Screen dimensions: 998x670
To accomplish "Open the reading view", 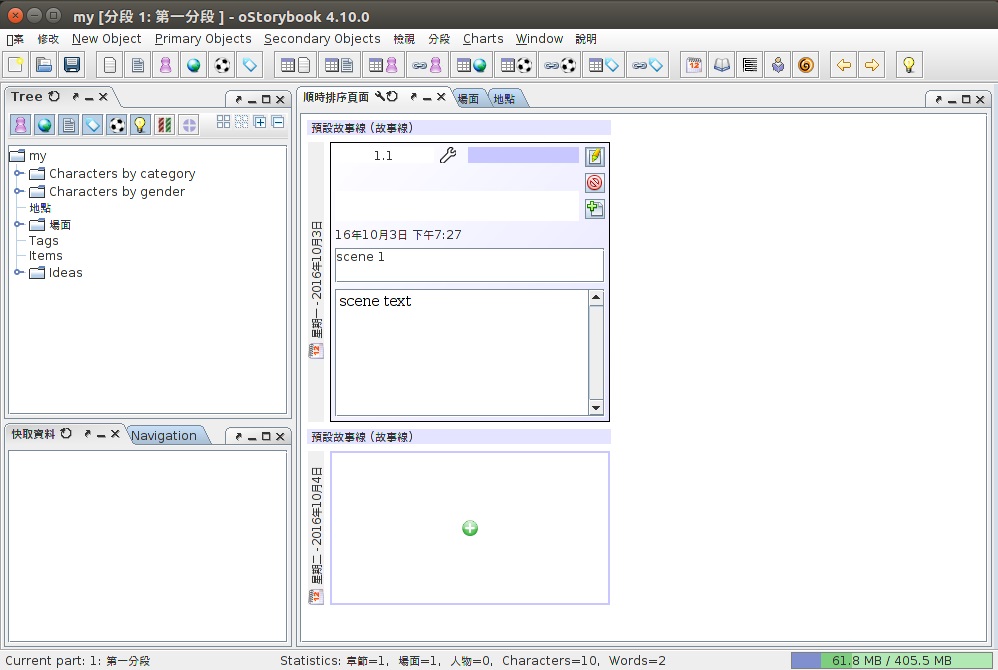I will pyautogui.click(x=778, y=65).
